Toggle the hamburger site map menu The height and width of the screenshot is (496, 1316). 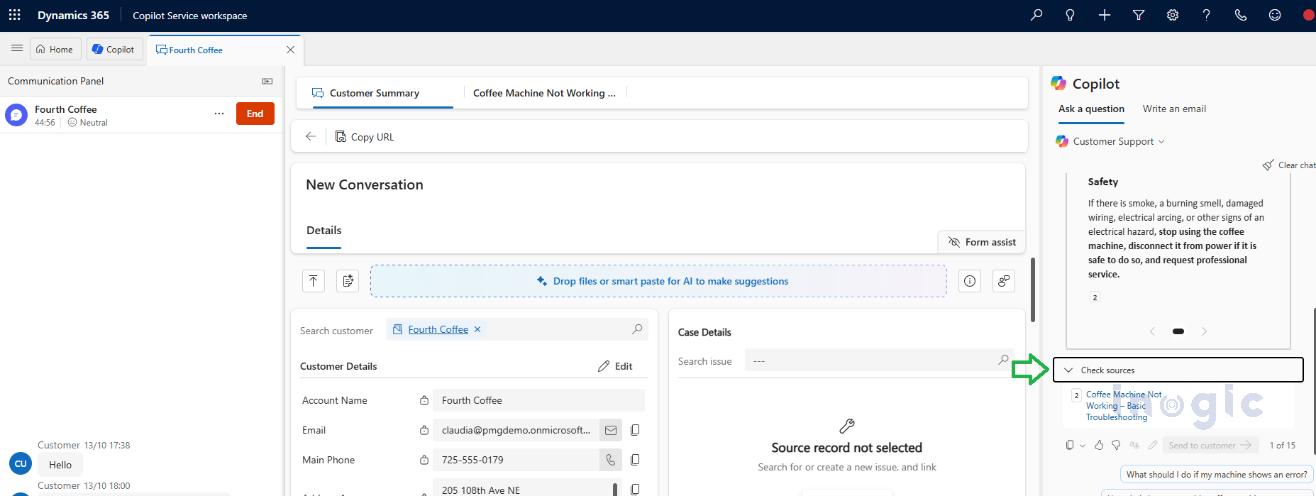coord(16,48)
